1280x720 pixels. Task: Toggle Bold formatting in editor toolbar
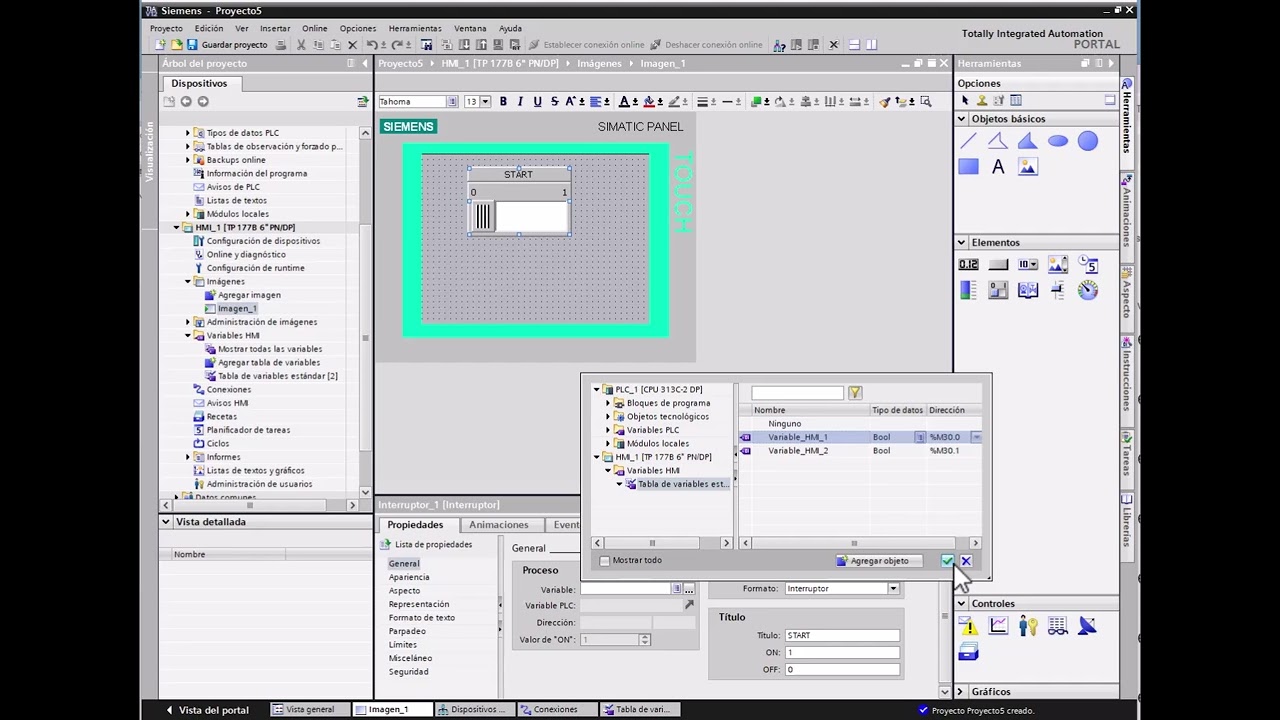[x=503, y=102]
